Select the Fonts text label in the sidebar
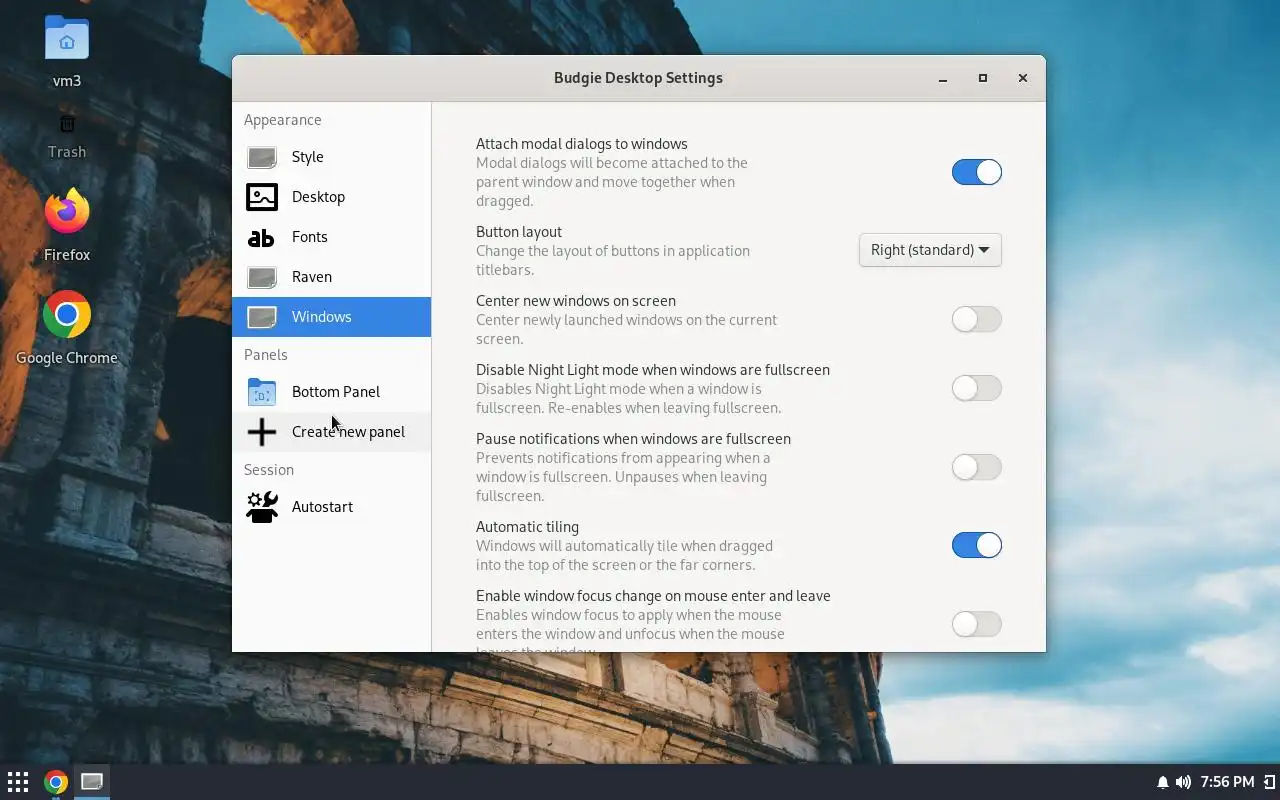Screen dimensions: 1280x800 [310, 237]
